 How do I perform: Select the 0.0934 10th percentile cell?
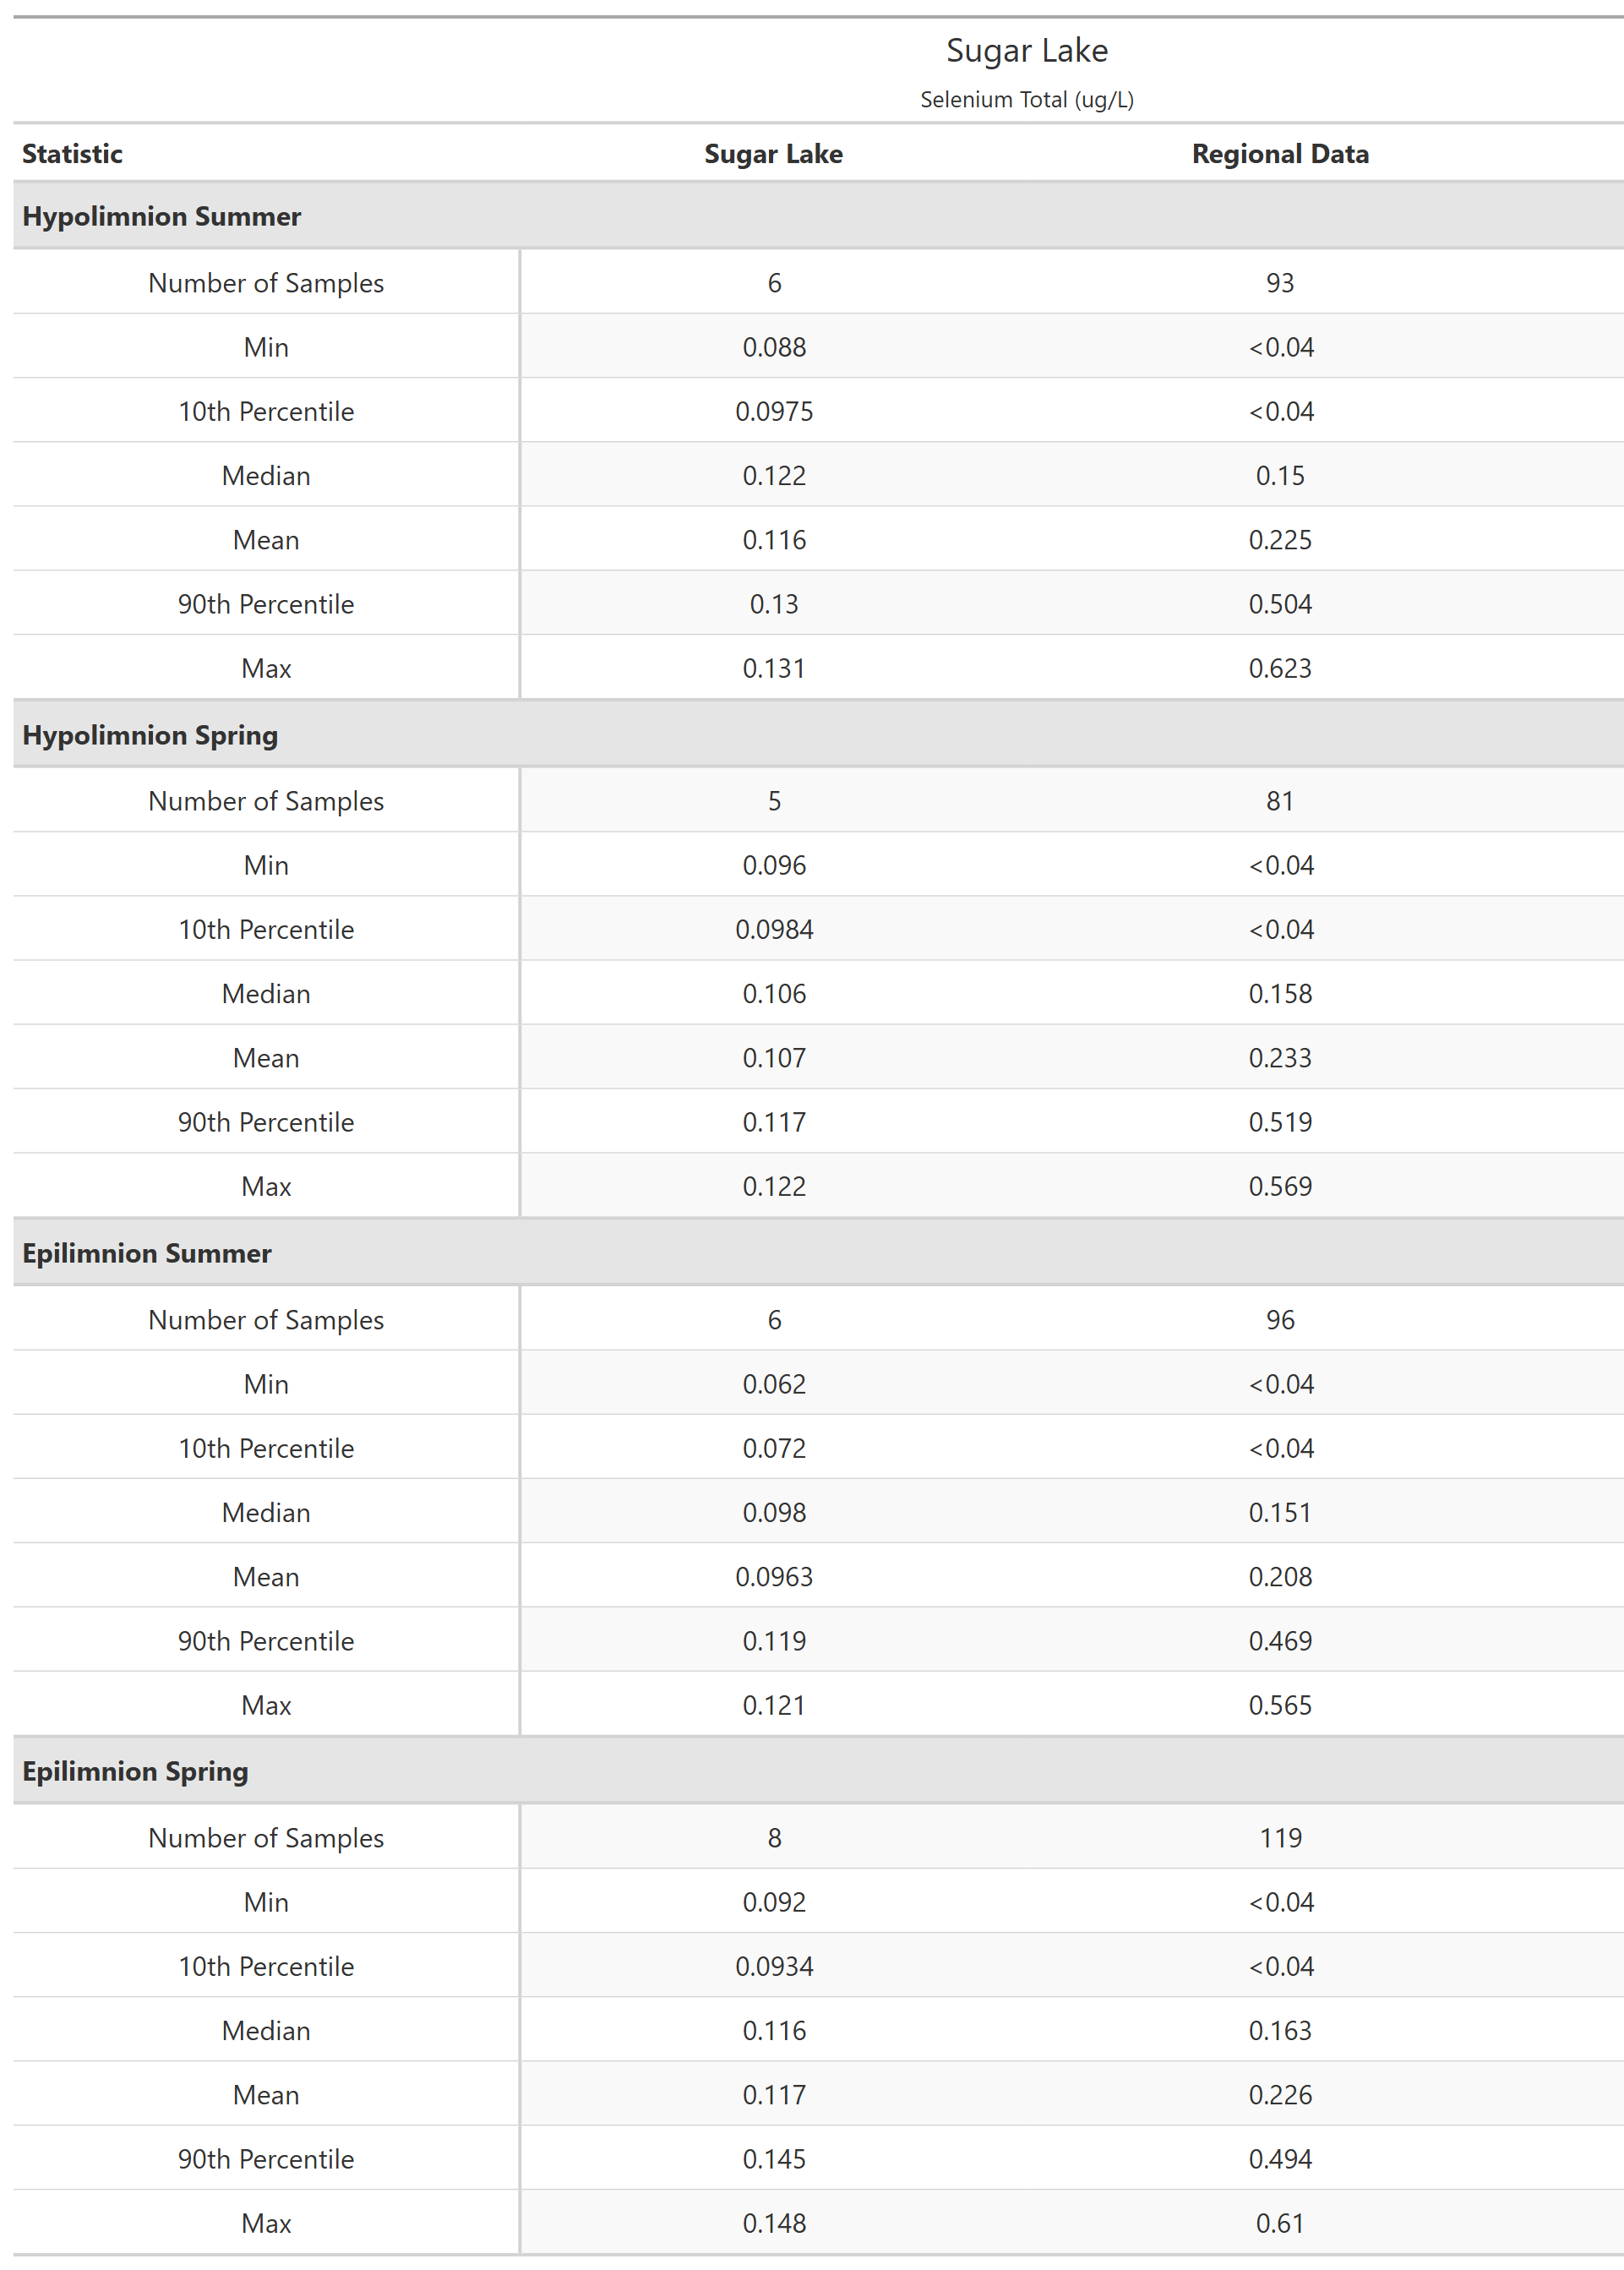[x=773, y=1966]
